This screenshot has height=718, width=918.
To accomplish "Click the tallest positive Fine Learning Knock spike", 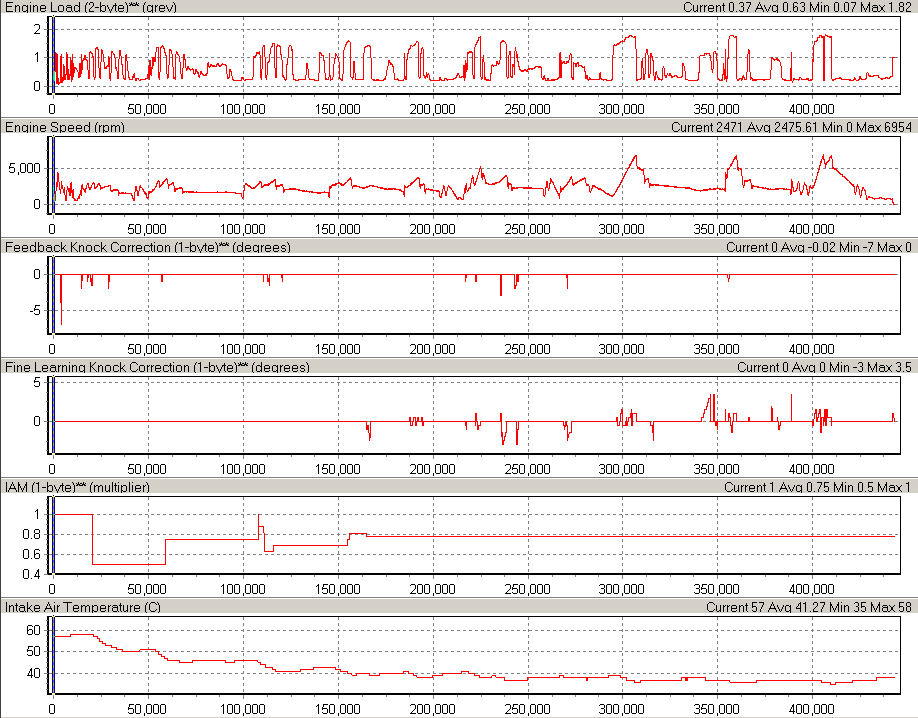I will coord(713,396).
